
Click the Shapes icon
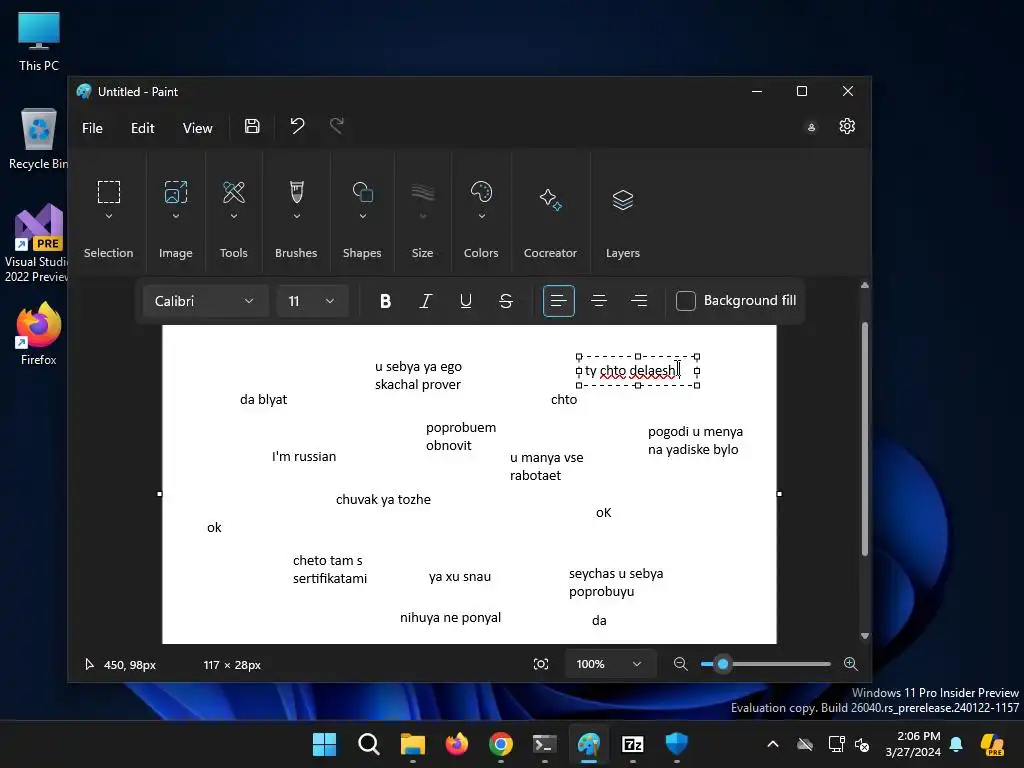[362, 192]
